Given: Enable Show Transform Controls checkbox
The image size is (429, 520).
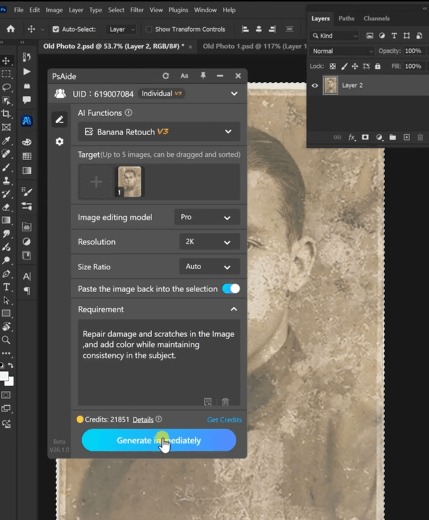Looking at the screenshot, I should click(149, 29).
